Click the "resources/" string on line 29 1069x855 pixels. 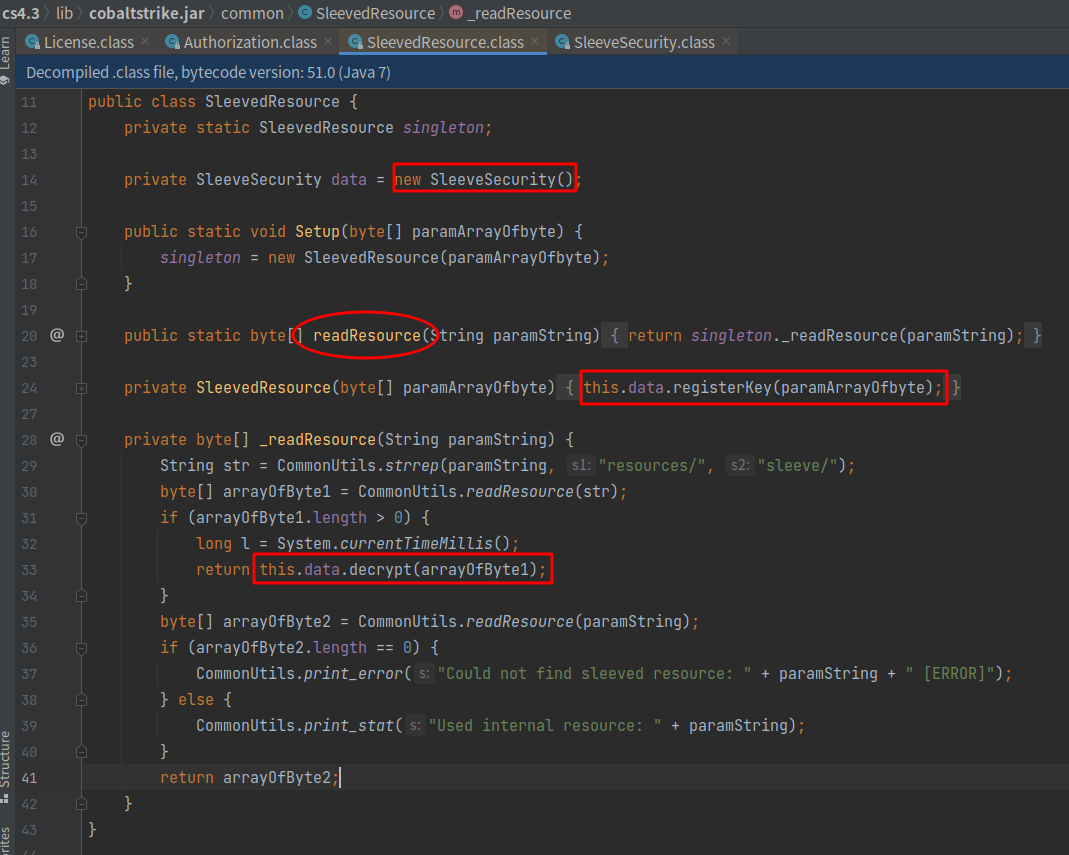click(652, 466)
